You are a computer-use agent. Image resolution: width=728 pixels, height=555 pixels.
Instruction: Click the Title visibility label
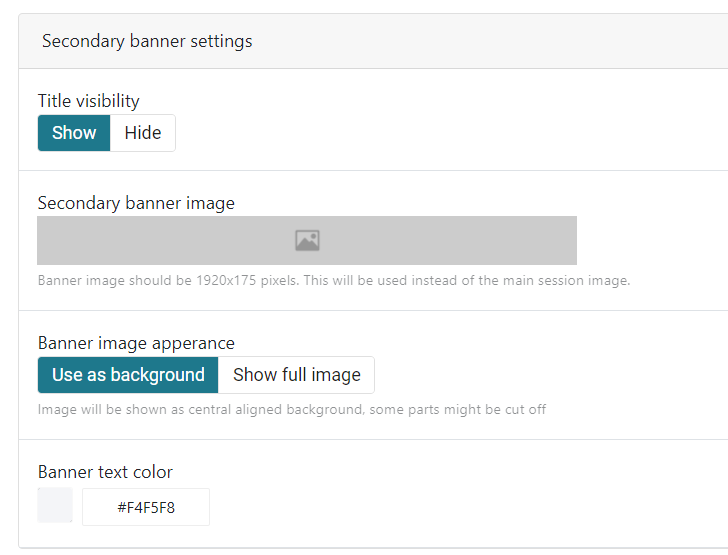click(x=89, y=100)
